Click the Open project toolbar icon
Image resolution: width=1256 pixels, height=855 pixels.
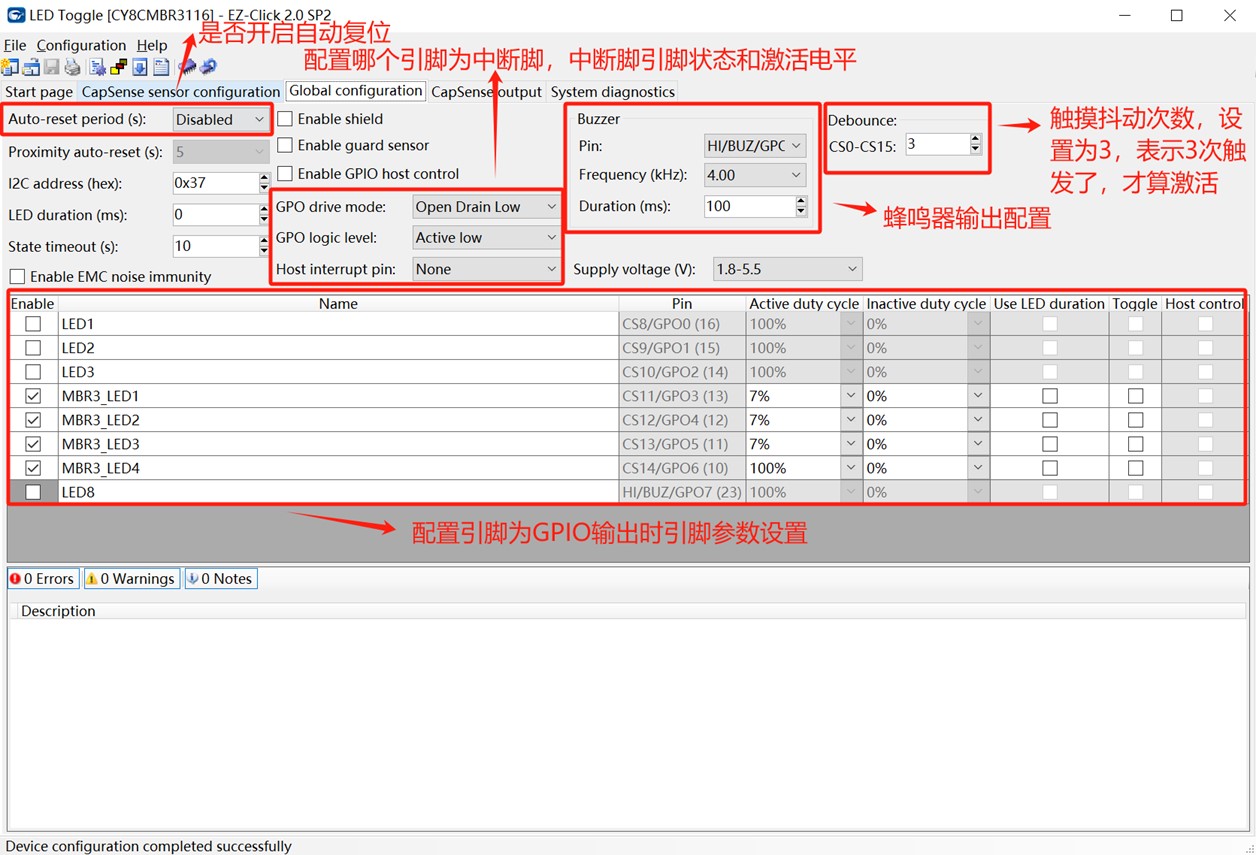point(31,67)
